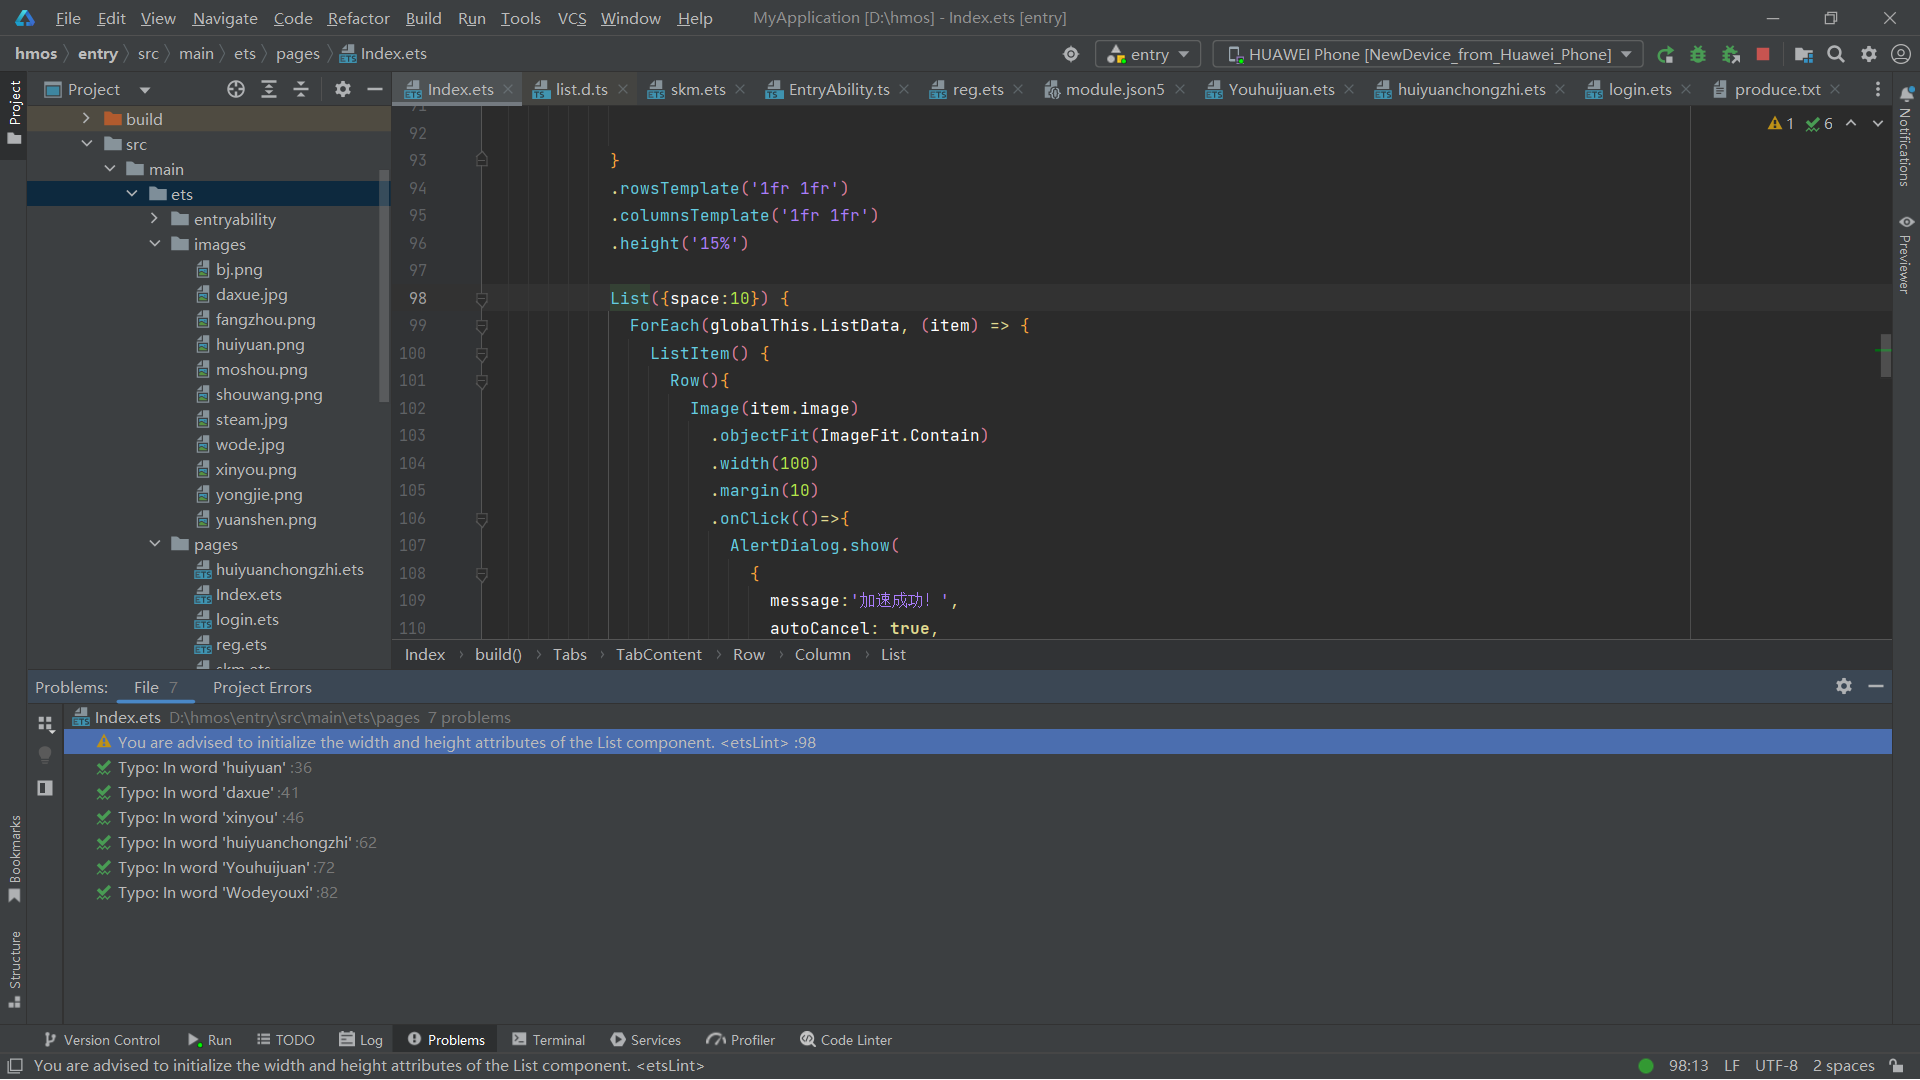Toggle the Bookmarks tool window
1920x1080 pixels.
pos(14,858)
